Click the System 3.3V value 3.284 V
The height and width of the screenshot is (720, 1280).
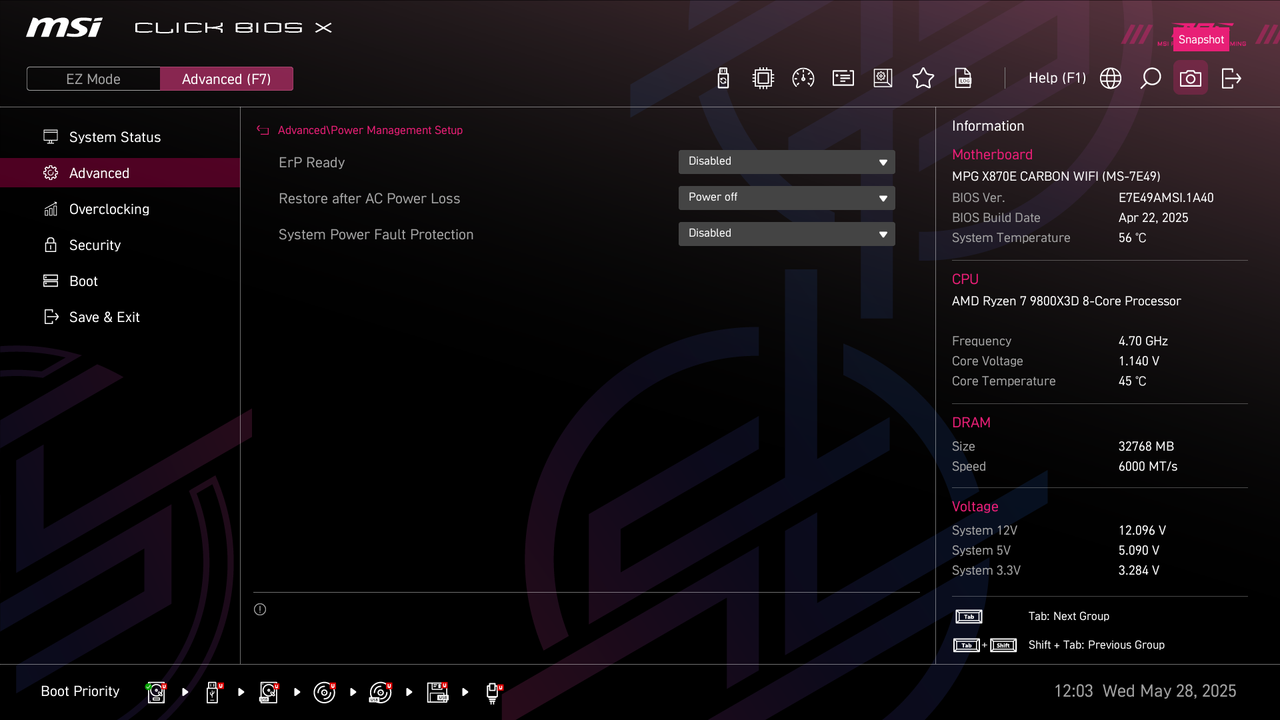(x=1139, y=571)
